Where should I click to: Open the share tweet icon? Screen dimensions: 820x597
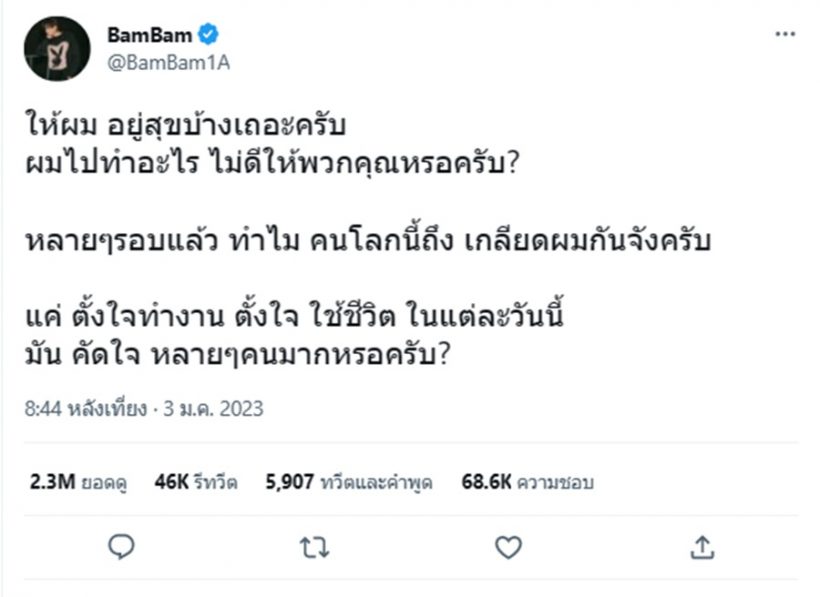(702, 546)
